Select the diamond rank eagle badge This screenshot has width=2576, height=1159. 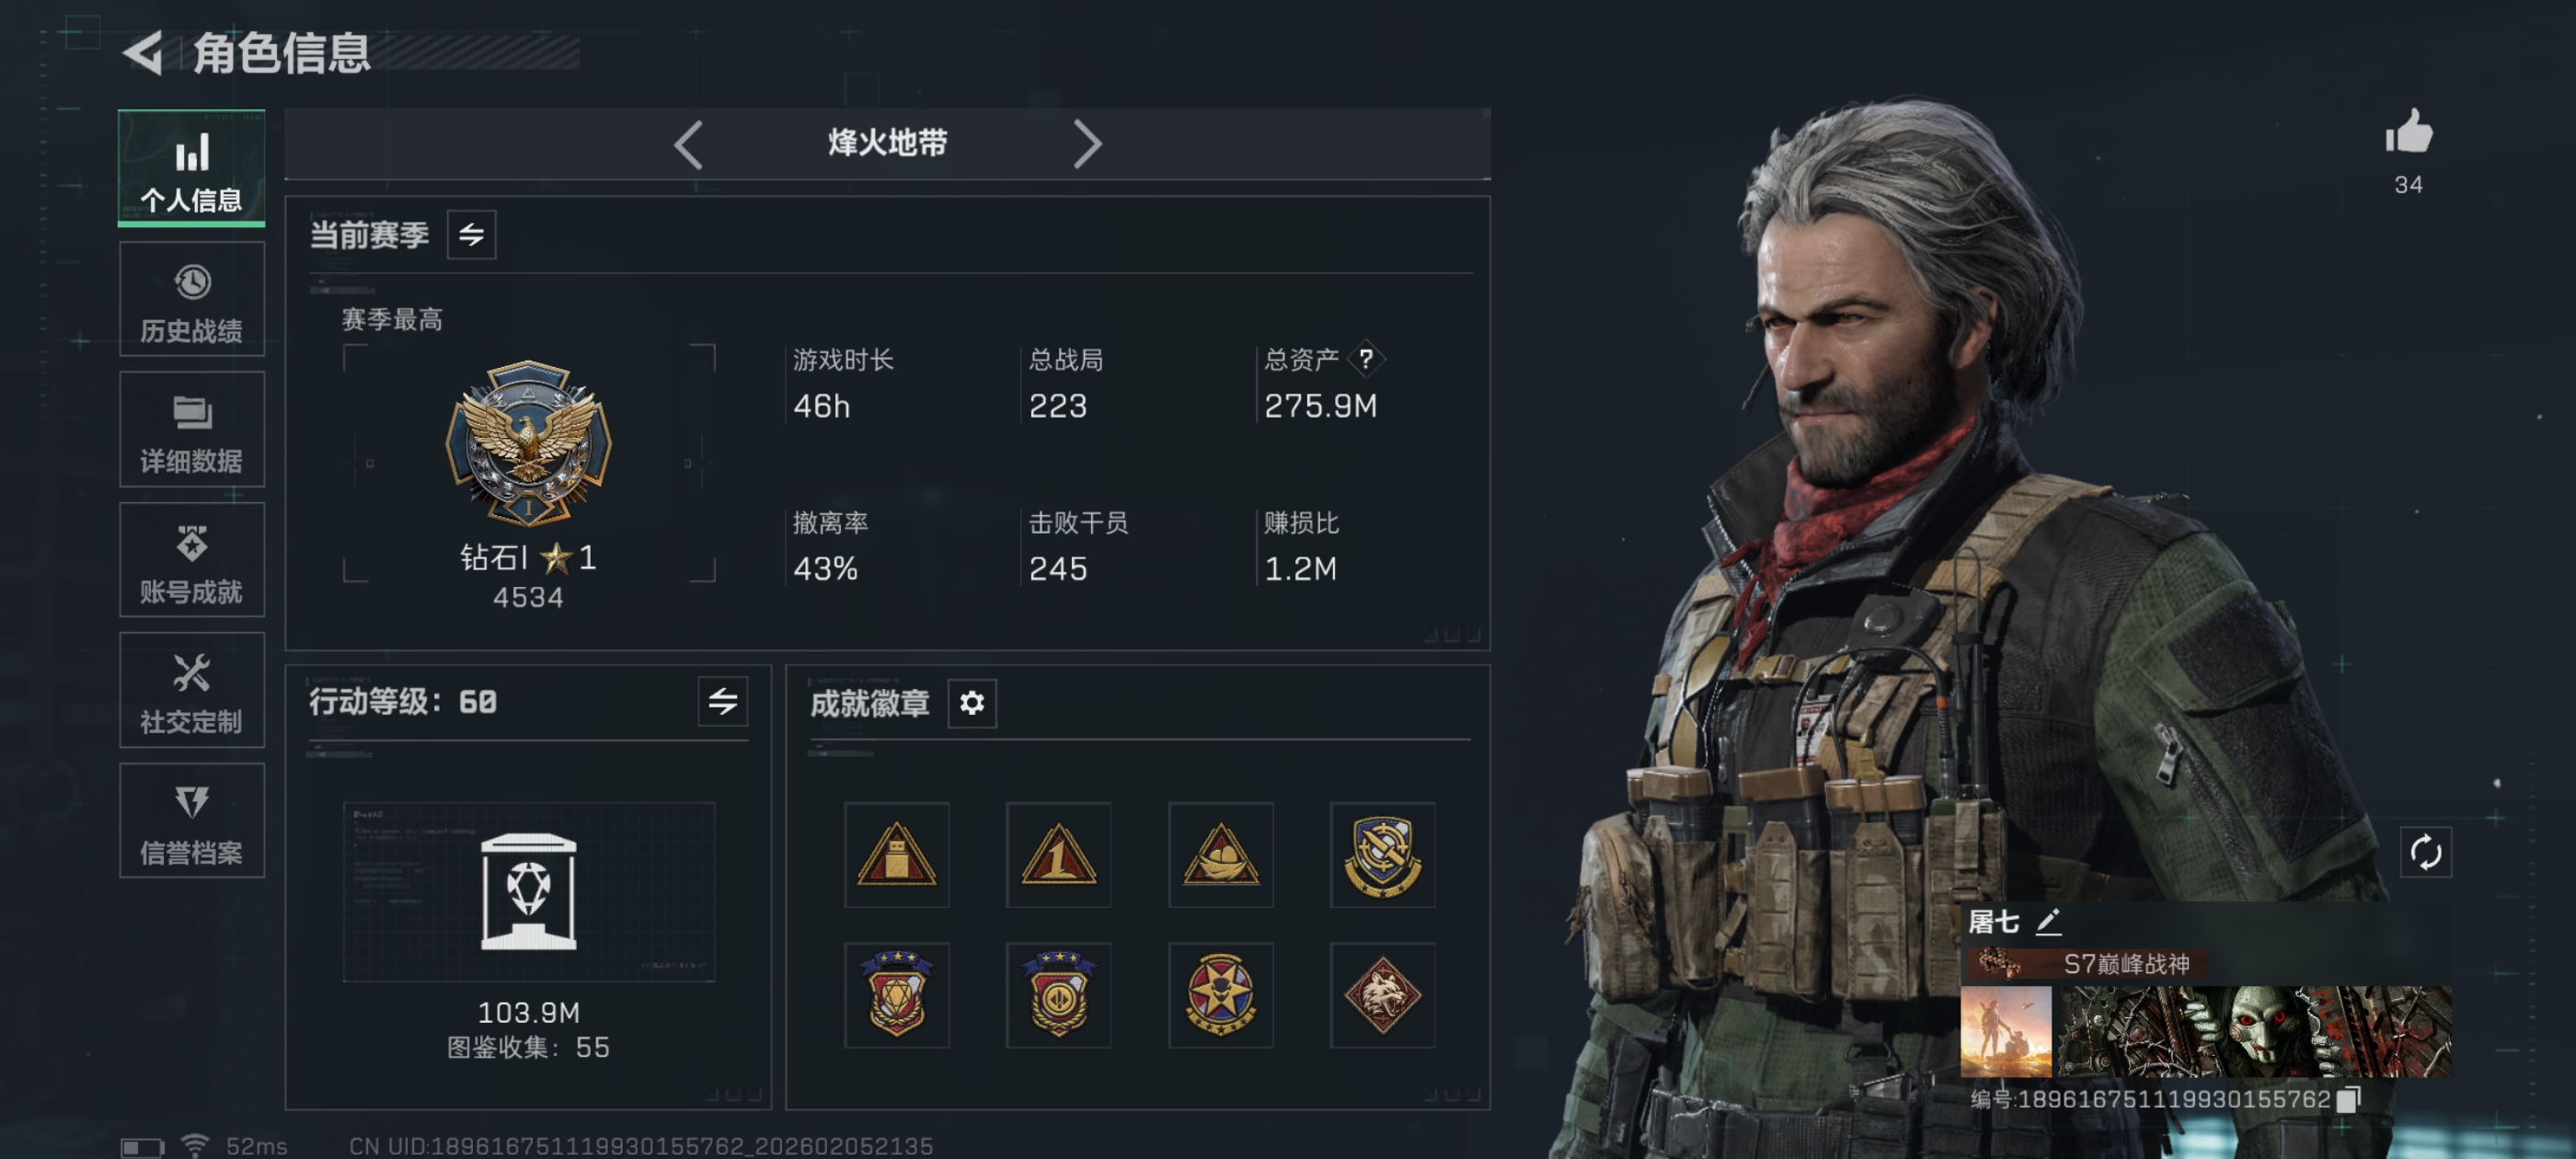(528, 443)
